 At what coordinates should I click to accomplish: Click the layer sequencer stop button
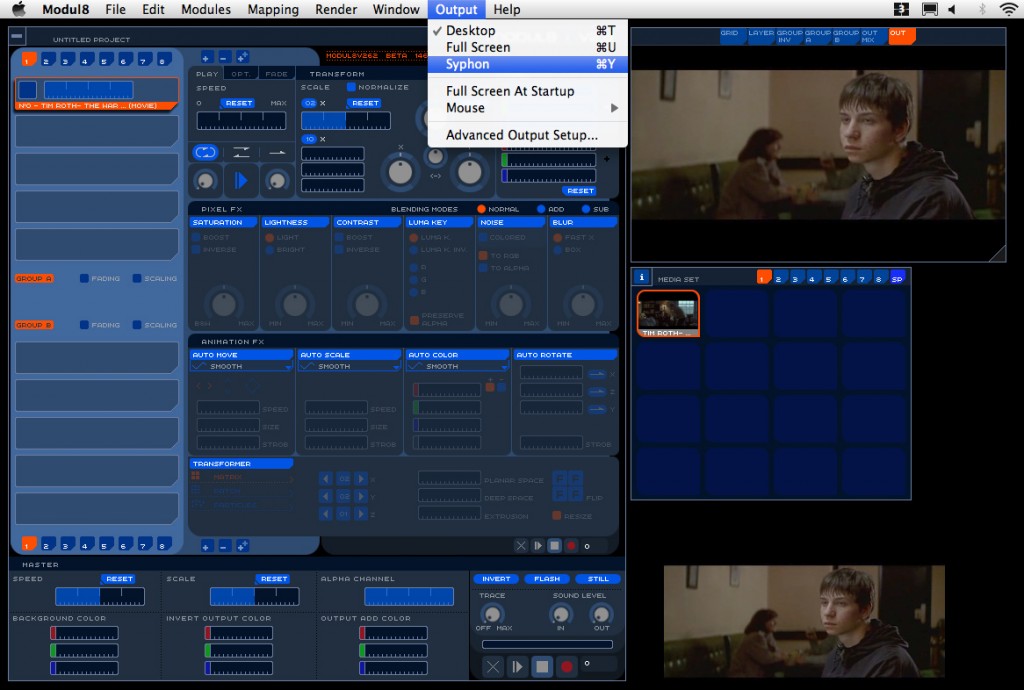pyautogui.click(x=554, y=546)
